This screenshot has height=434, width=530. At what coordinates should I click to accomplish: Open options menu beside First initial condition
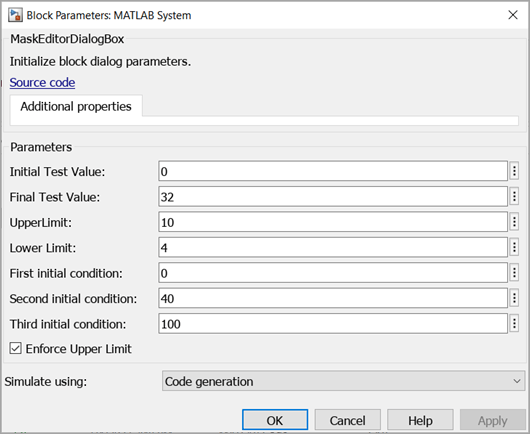click(x=514, y=273)
